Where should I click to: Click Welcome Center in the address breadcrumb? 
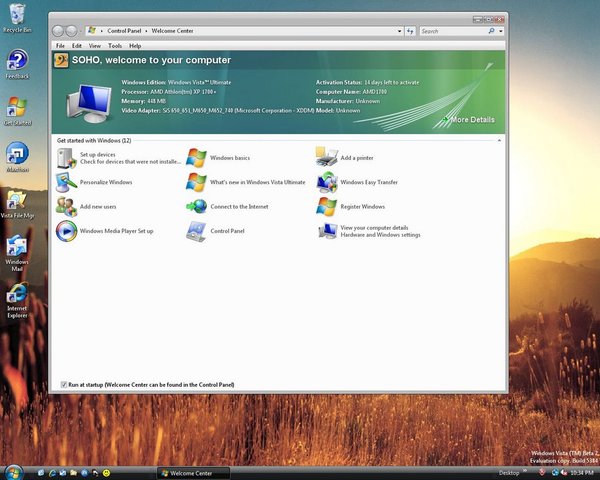[x=172, y=31]
